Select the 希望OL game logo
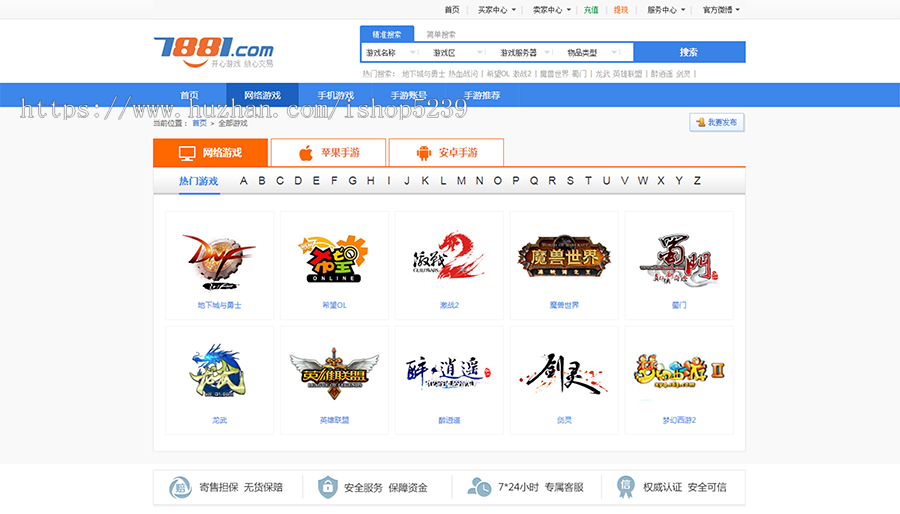 (334, 259)
